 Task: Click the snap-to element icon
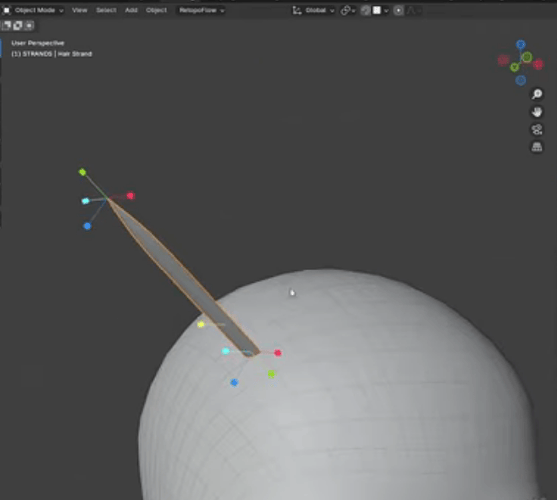[377, 11]
